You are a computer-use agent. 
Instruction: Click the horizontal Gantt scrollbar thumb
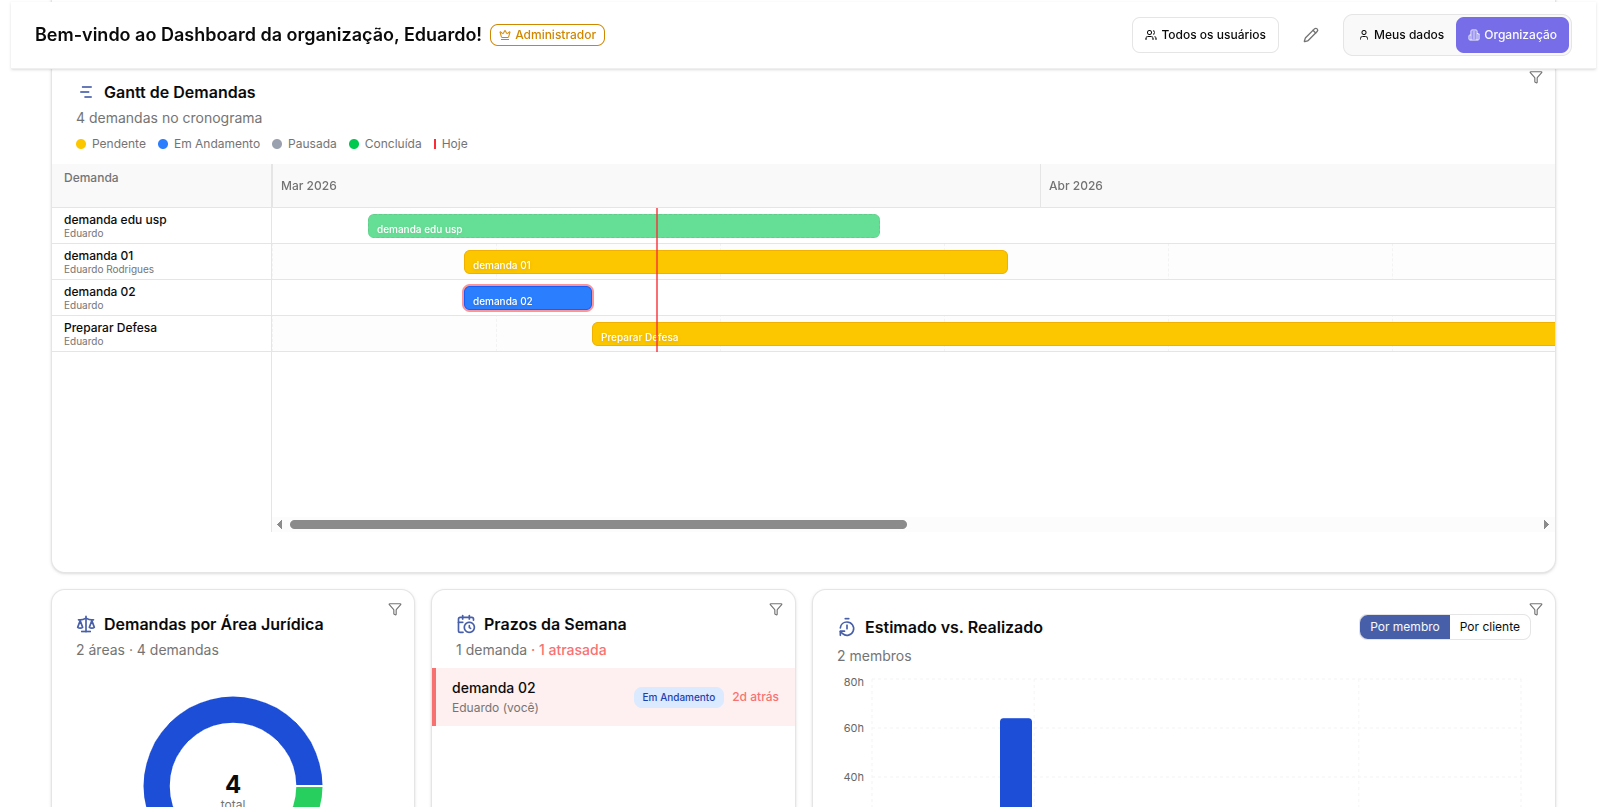coord(598,524)
